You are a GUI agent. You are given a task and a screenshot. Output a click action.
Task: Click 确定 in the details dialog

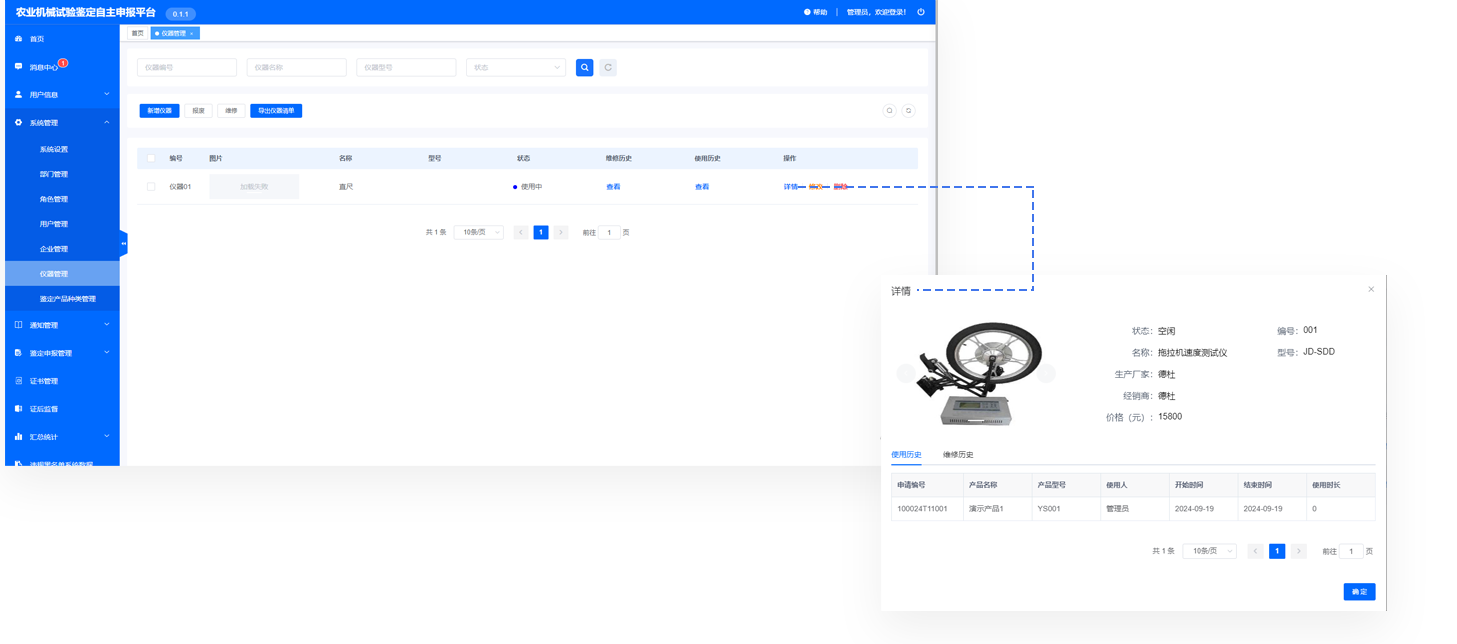click(x=1359, y=592)
